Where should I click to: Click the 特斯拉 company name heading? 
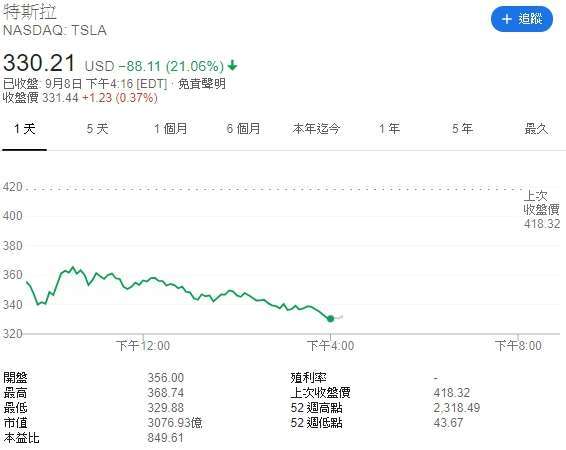30,12
